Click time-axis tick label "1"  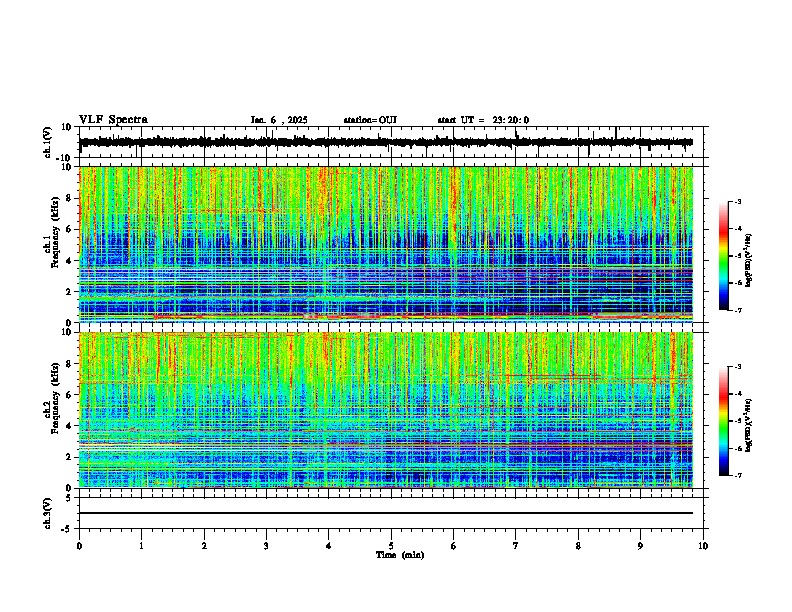coord(141,546)
